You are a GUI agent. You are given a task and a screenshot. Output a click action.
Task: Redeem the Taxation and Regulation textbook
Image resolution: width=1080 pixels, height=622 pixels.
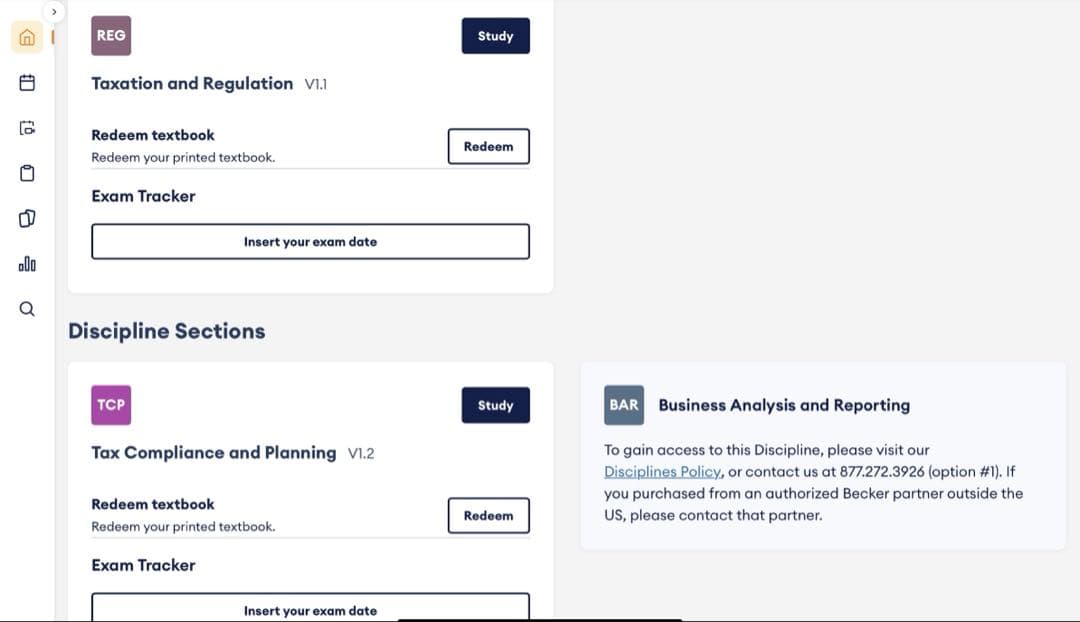tap(488, 146)
